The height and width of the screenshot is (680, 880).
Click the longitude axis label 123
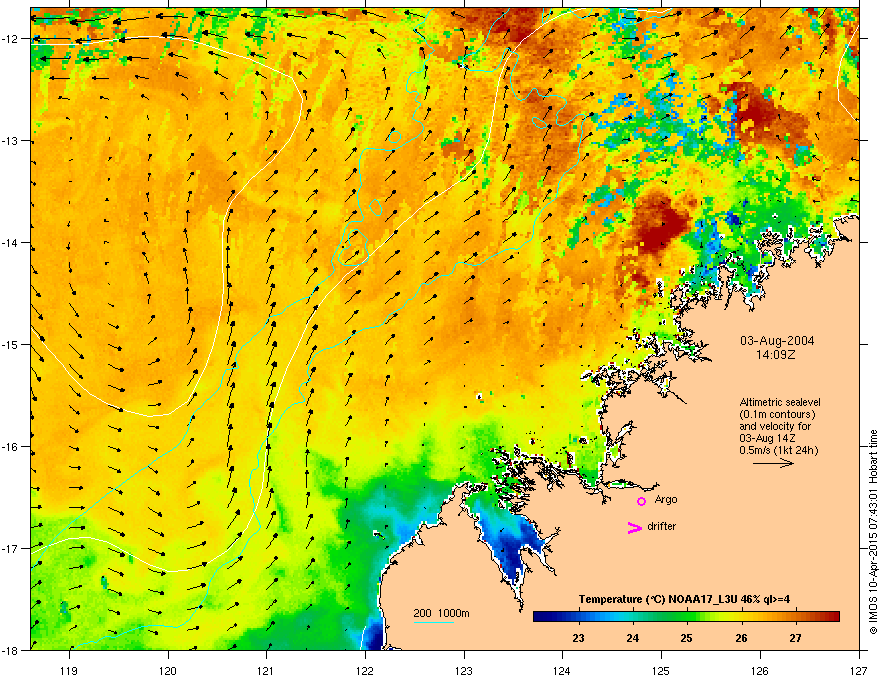point(464,670)
